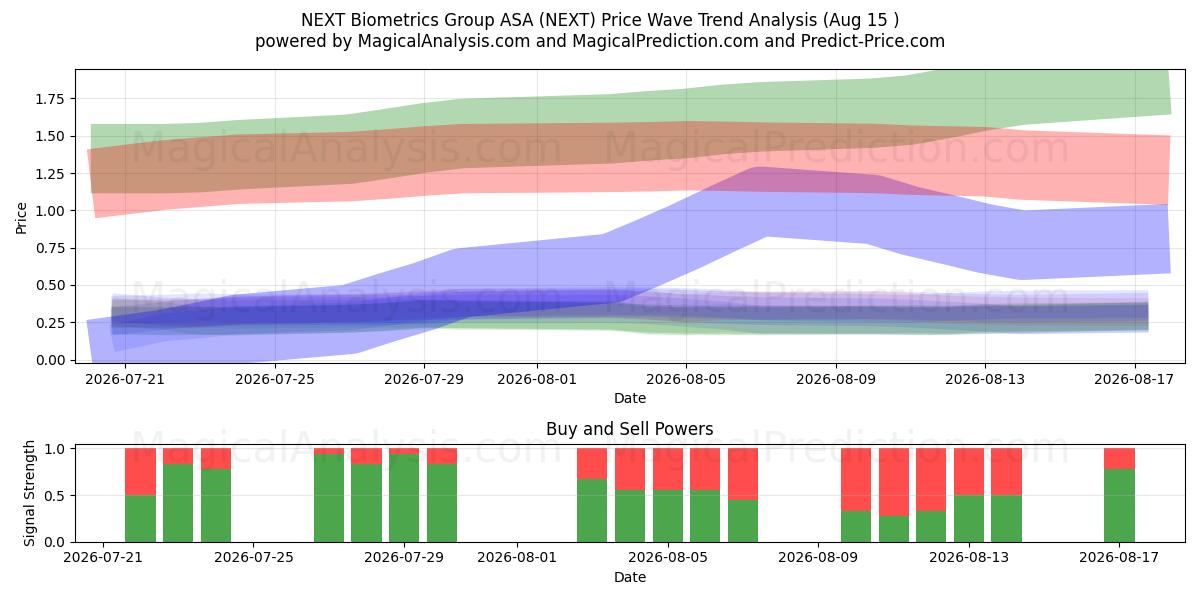This screenshot has height=600, width=1200.
Task: Click the 2026-07-21 date label under the price chart
Action: coord(125,380)
